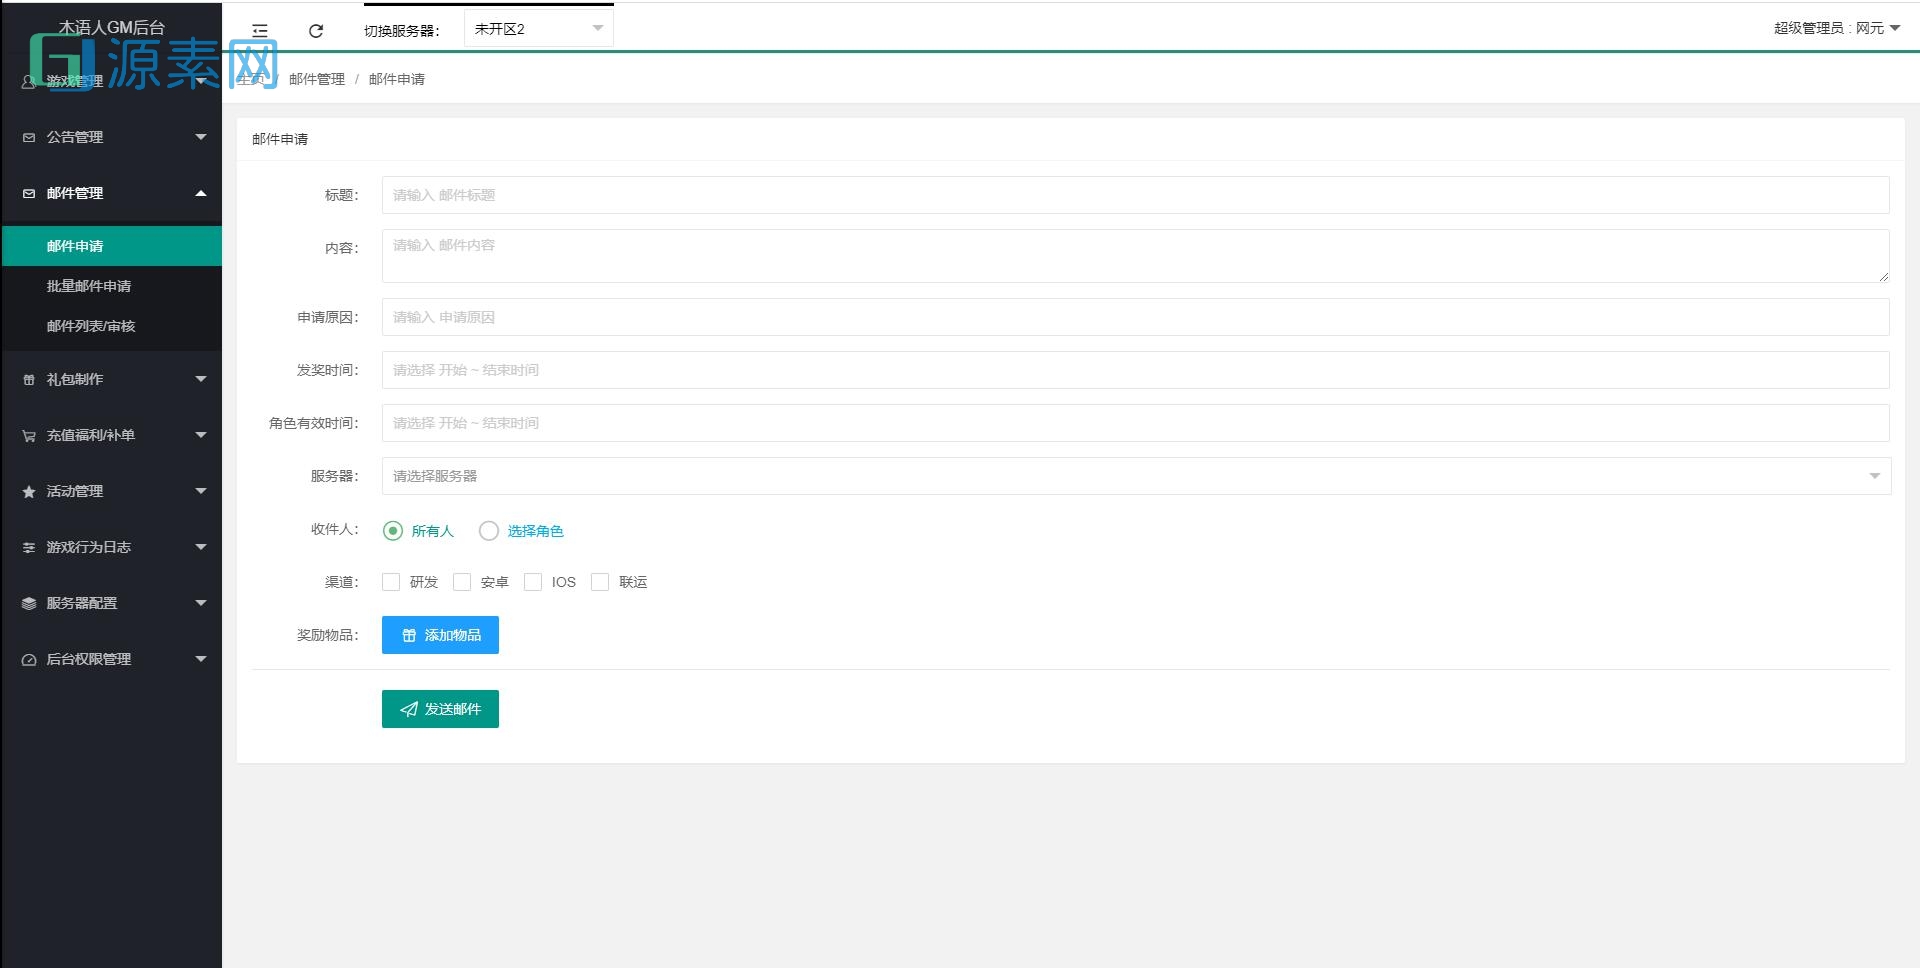The image size is (1920, 968).
Task: Check the 安卓 channel checkbox
Action: coord(462,582)
